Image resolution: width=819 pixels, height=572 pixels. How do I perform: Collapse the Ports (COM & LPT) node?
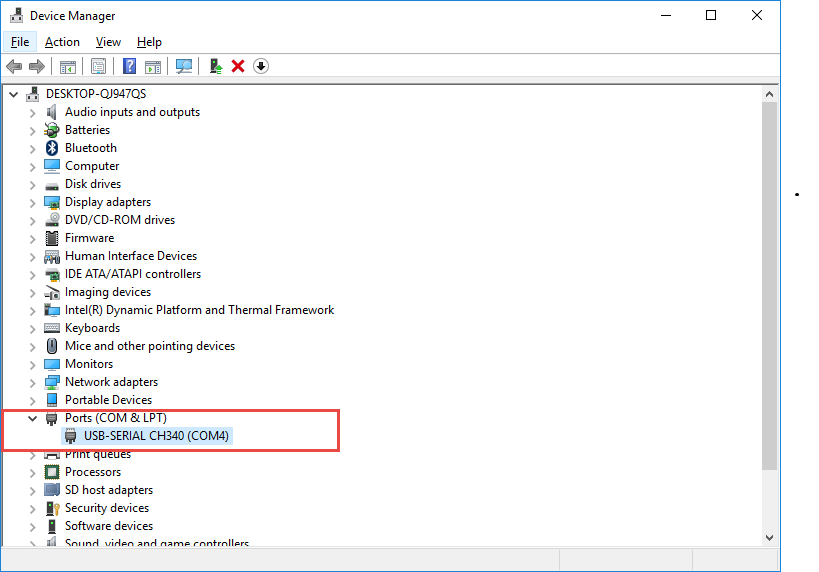coord(32,418)
